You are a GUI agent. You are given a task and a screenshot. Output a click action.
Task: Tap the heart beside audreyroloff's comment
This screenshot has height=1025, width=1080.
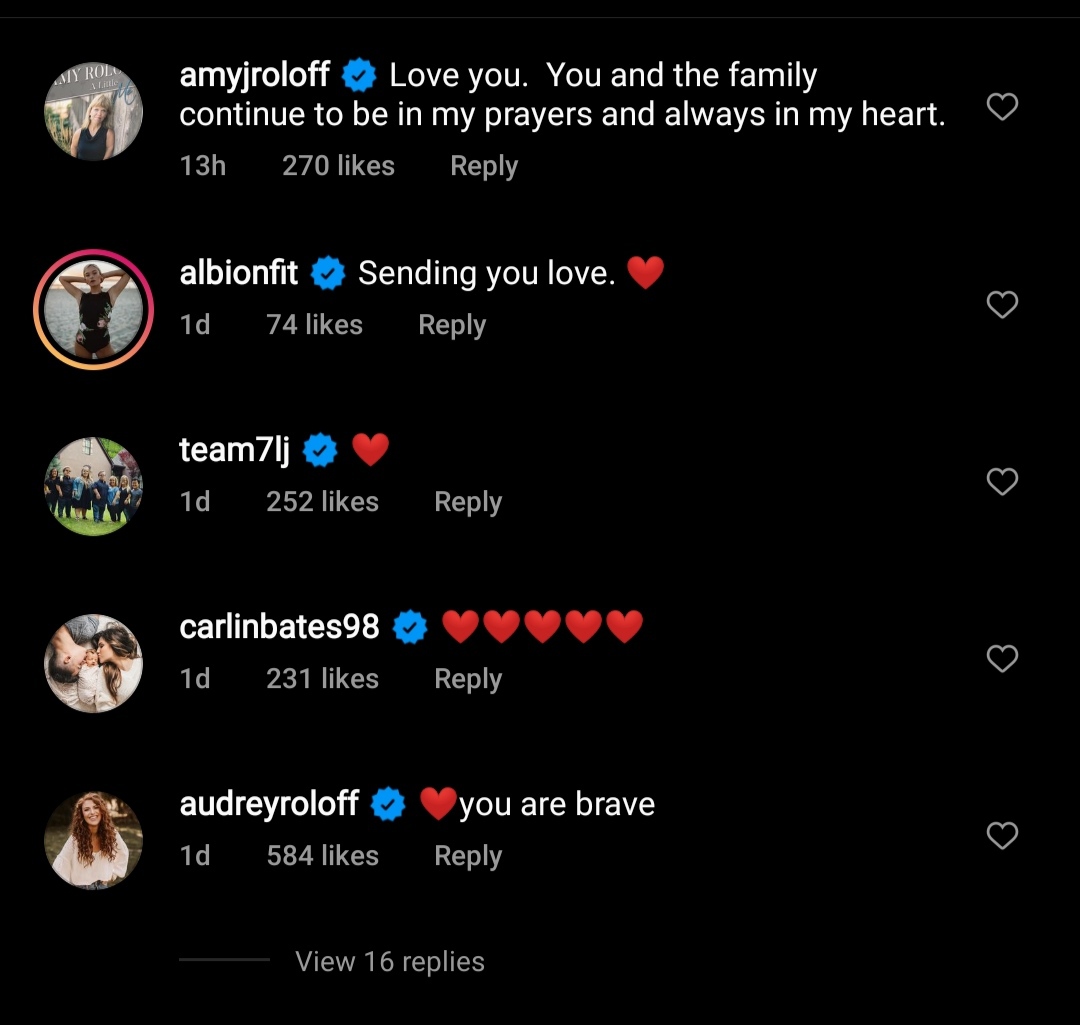[1002, 835]
